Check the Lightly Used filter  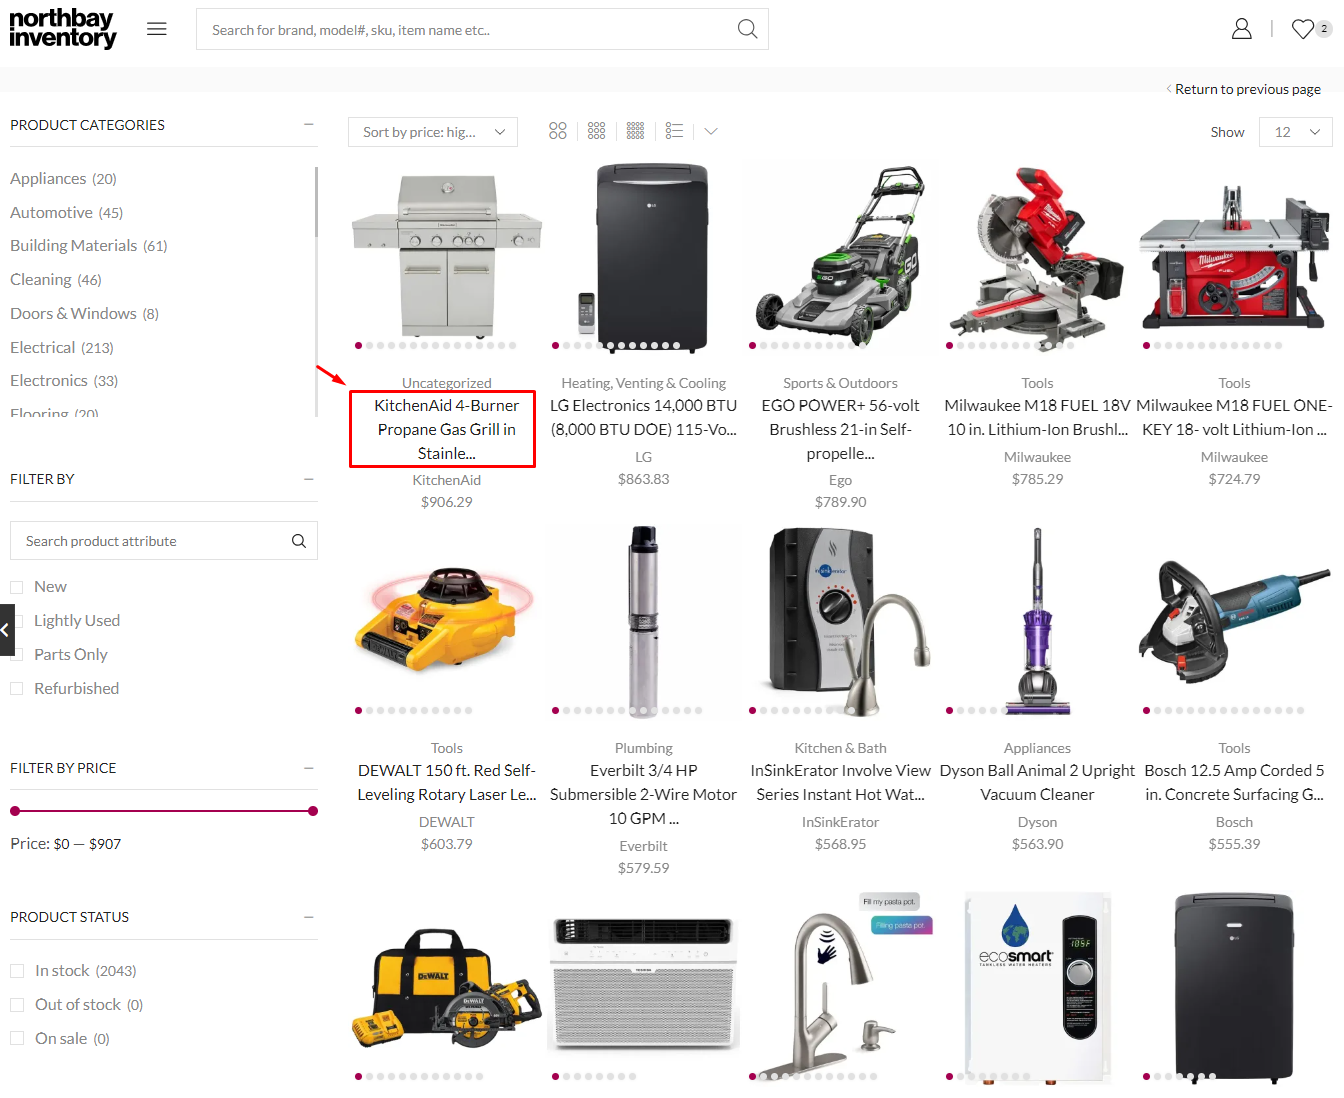click(x=18, y=621)
